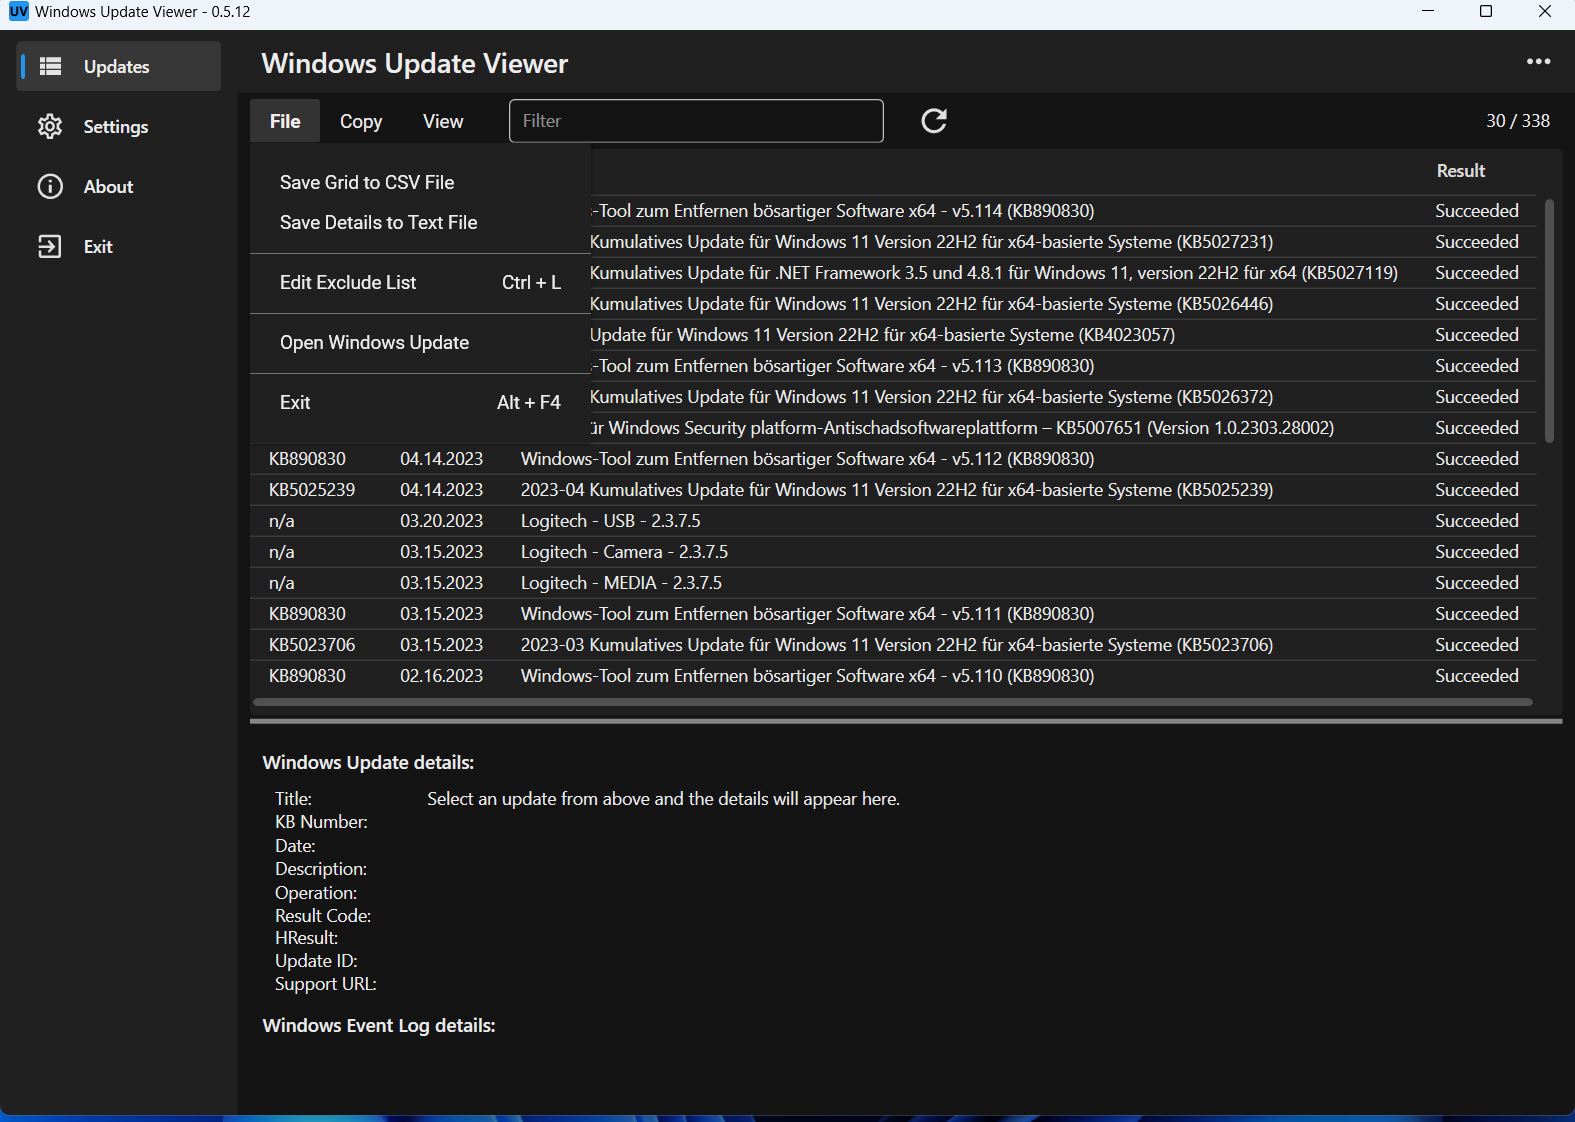Image resolution: width=1575 pixels, height=1122 pixels.
Task: Select the KB5023706 cell
Action: 312,645
